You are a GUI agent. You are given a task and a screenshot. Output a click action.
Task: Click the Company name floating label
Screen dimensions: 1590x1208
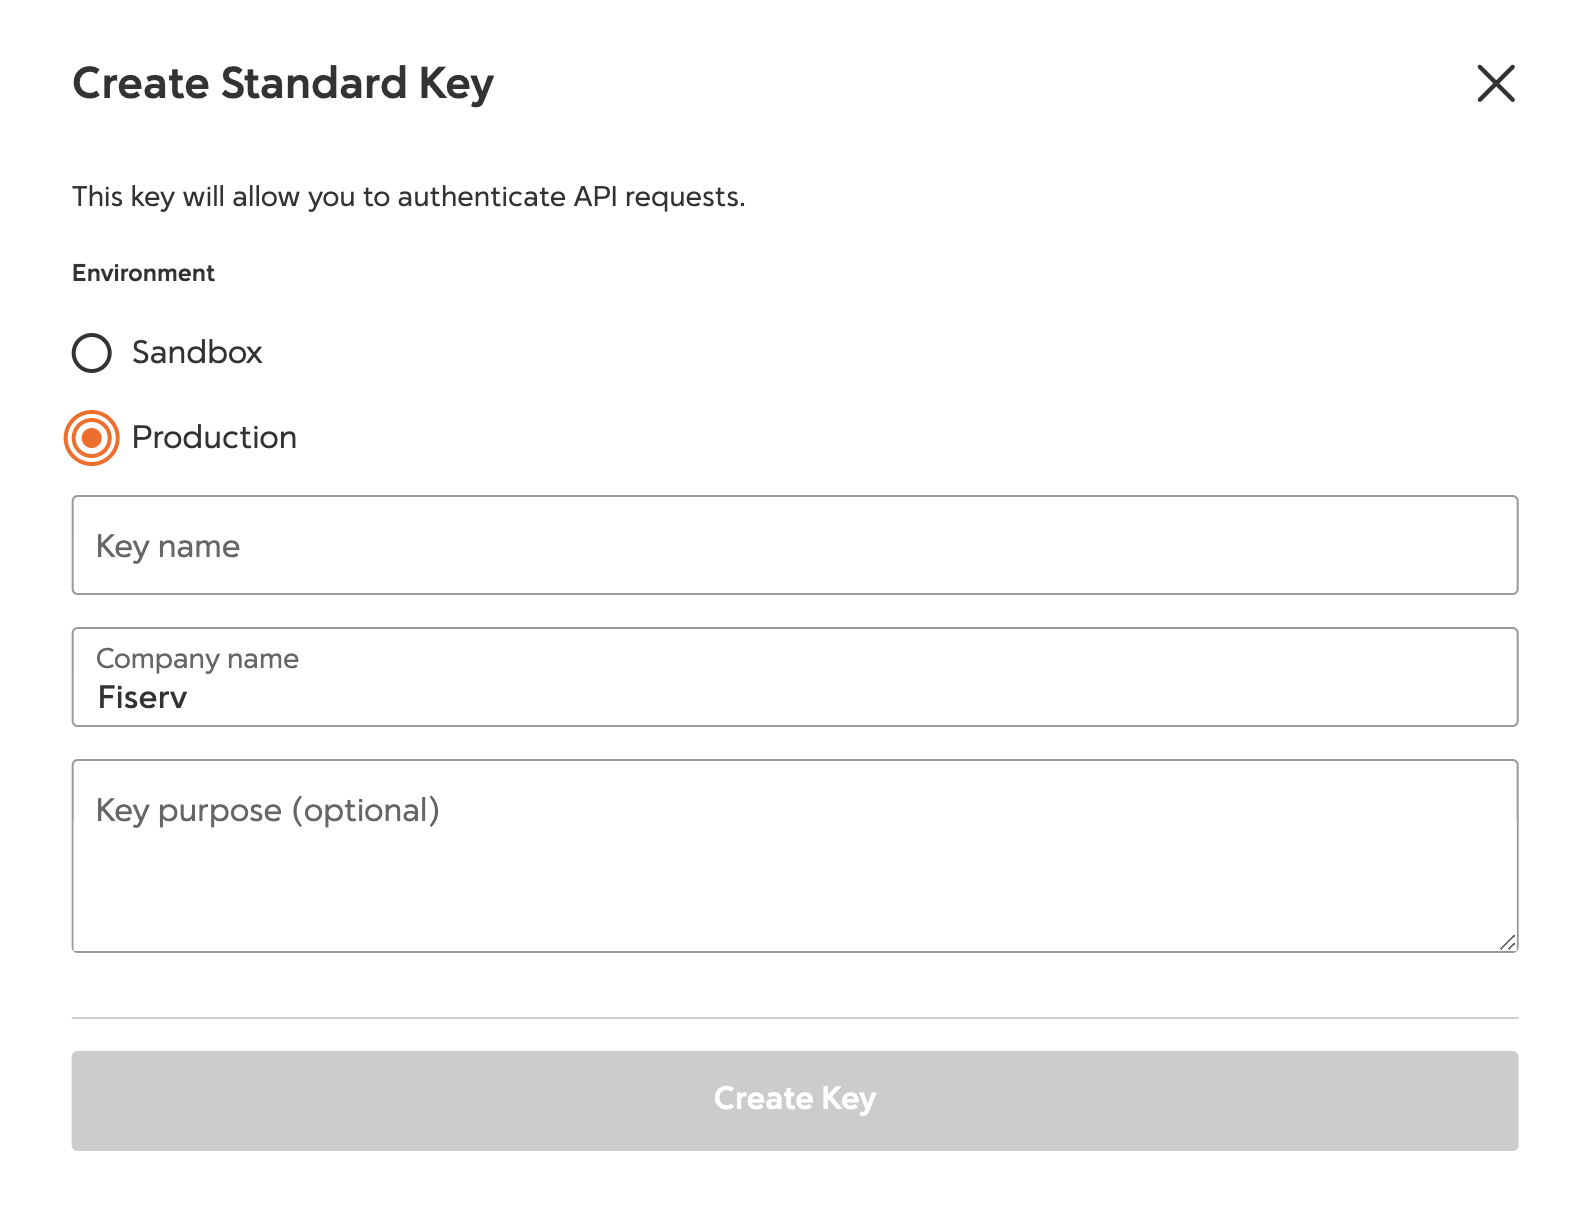coord(197,659)
